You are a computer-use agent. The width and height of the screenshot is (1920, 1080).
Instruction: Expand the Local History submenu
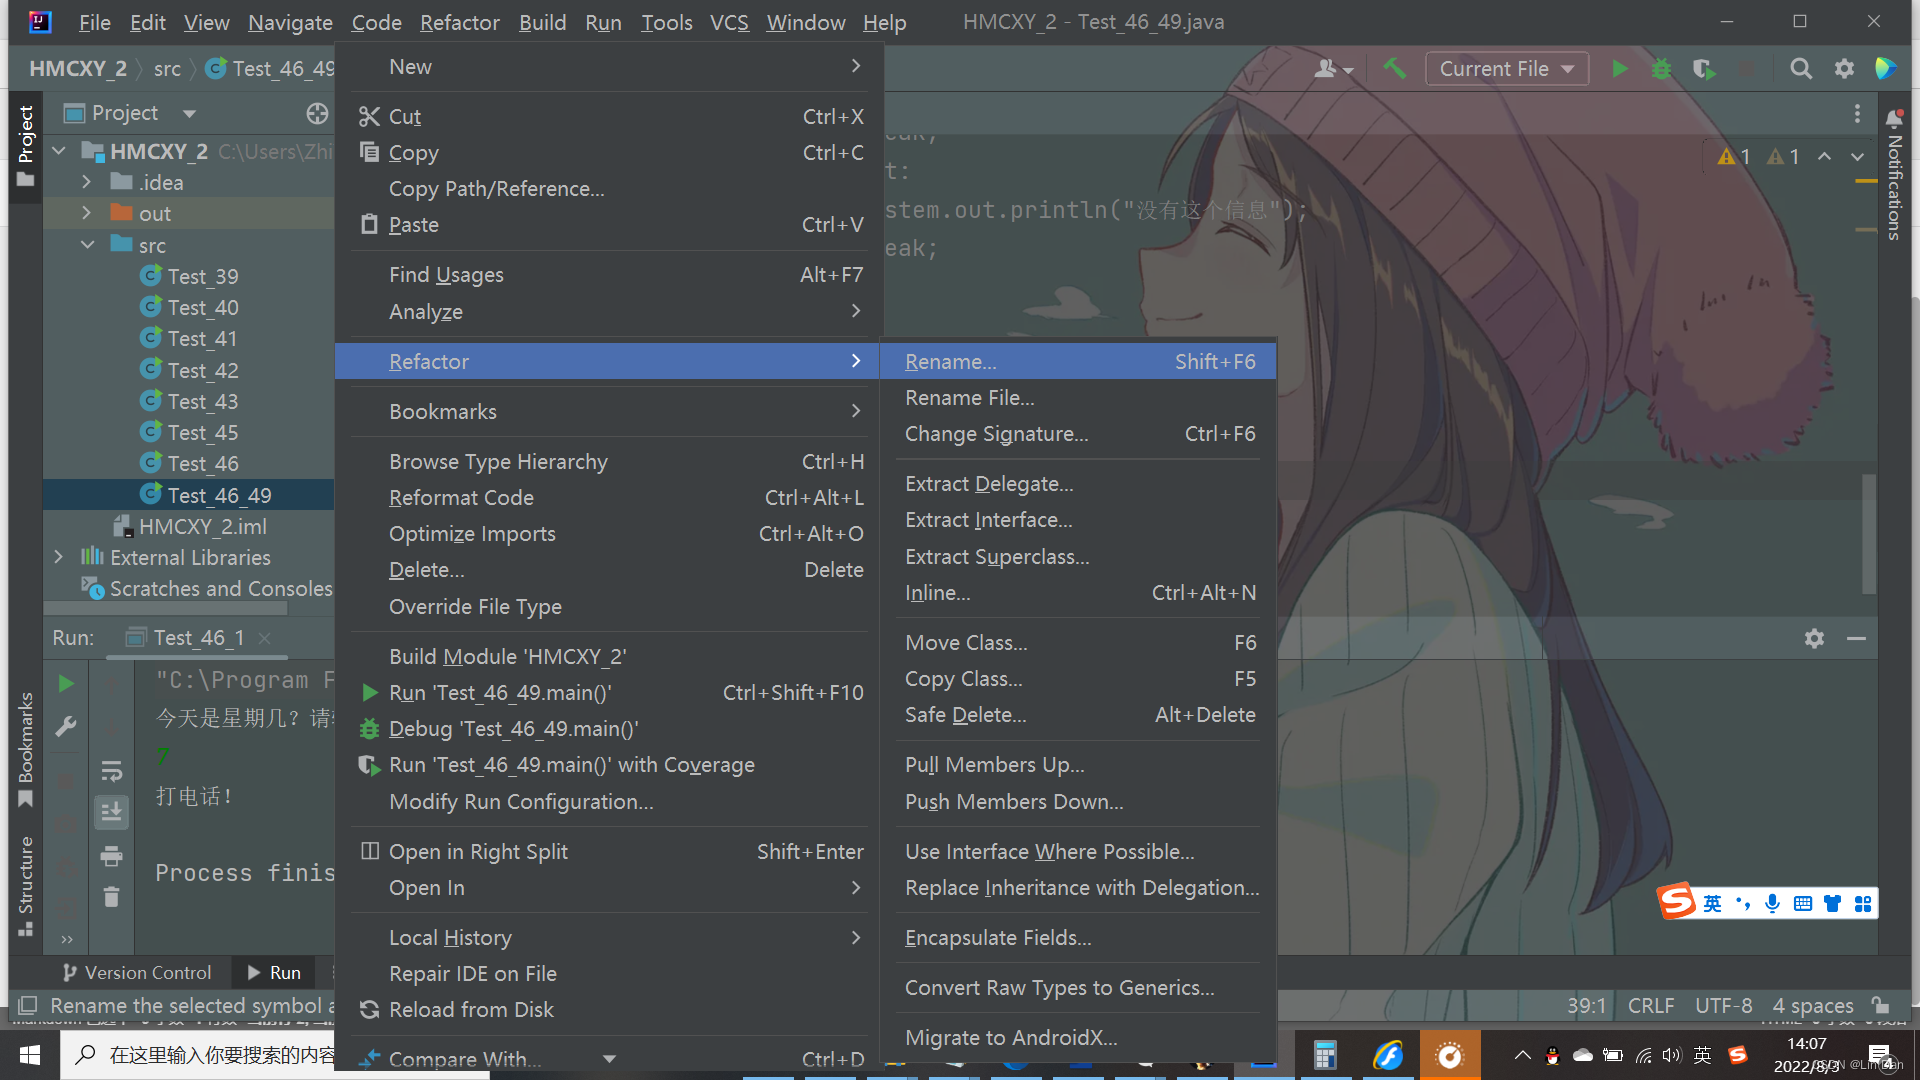tap(610, 937)
